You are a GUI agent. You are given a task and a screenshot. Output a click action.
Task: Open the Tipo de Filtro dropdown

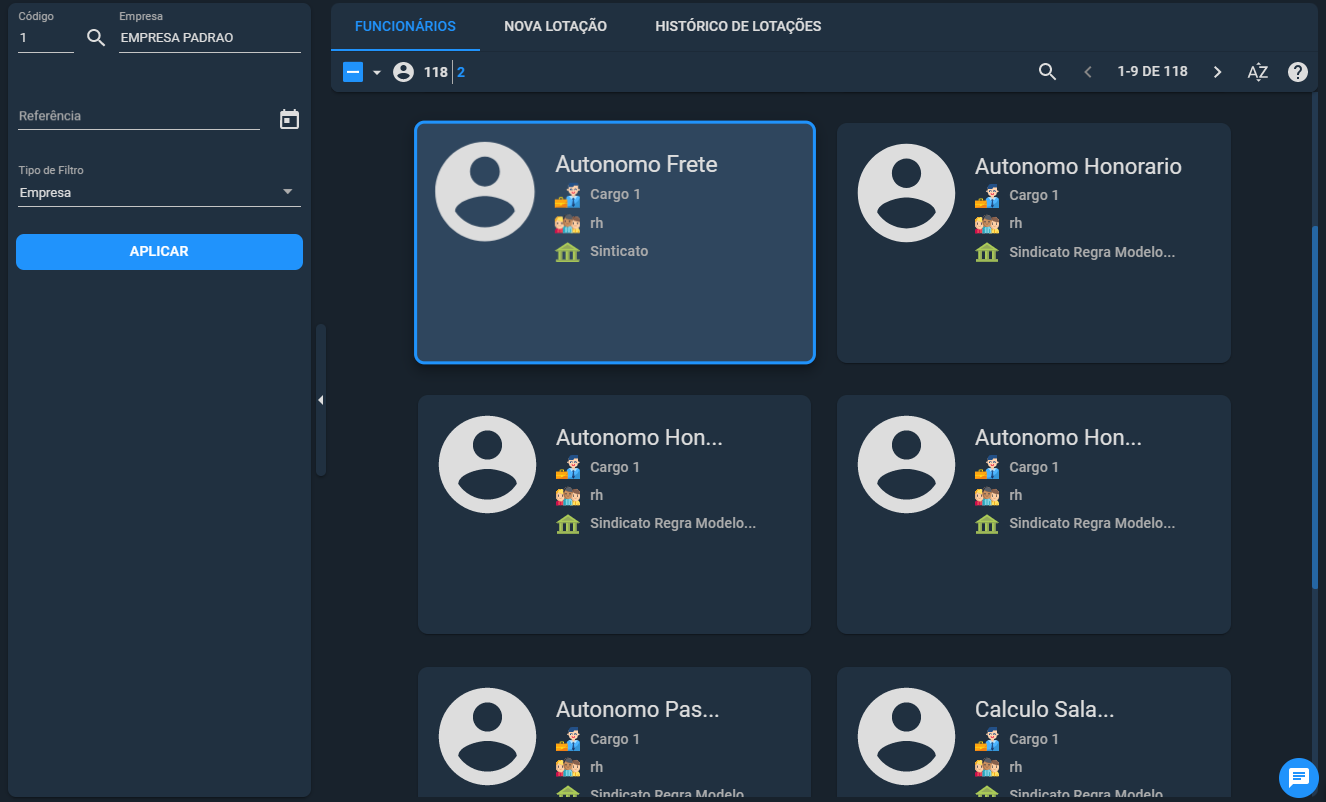coord(159,193)
